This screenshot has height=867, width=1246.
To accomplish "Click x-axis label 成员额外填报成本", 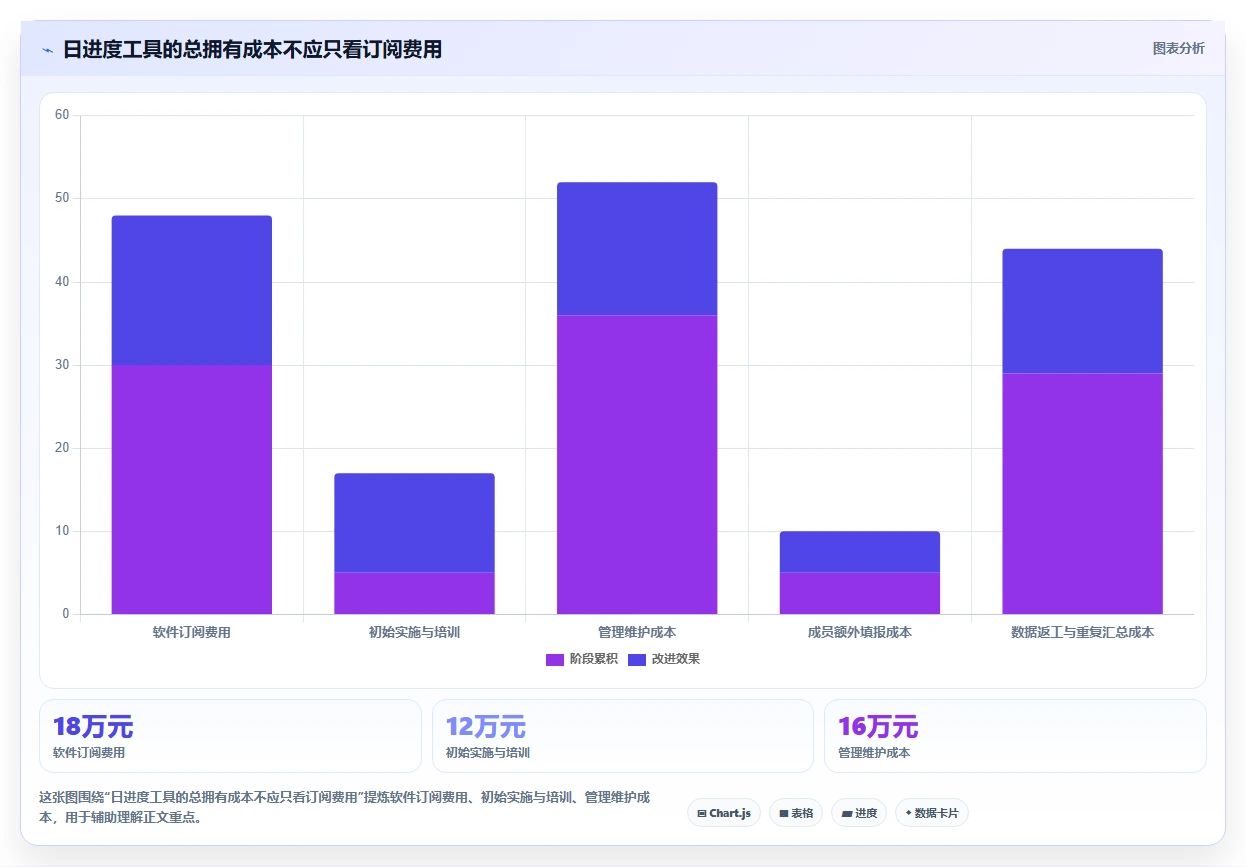I will point(860,632).
